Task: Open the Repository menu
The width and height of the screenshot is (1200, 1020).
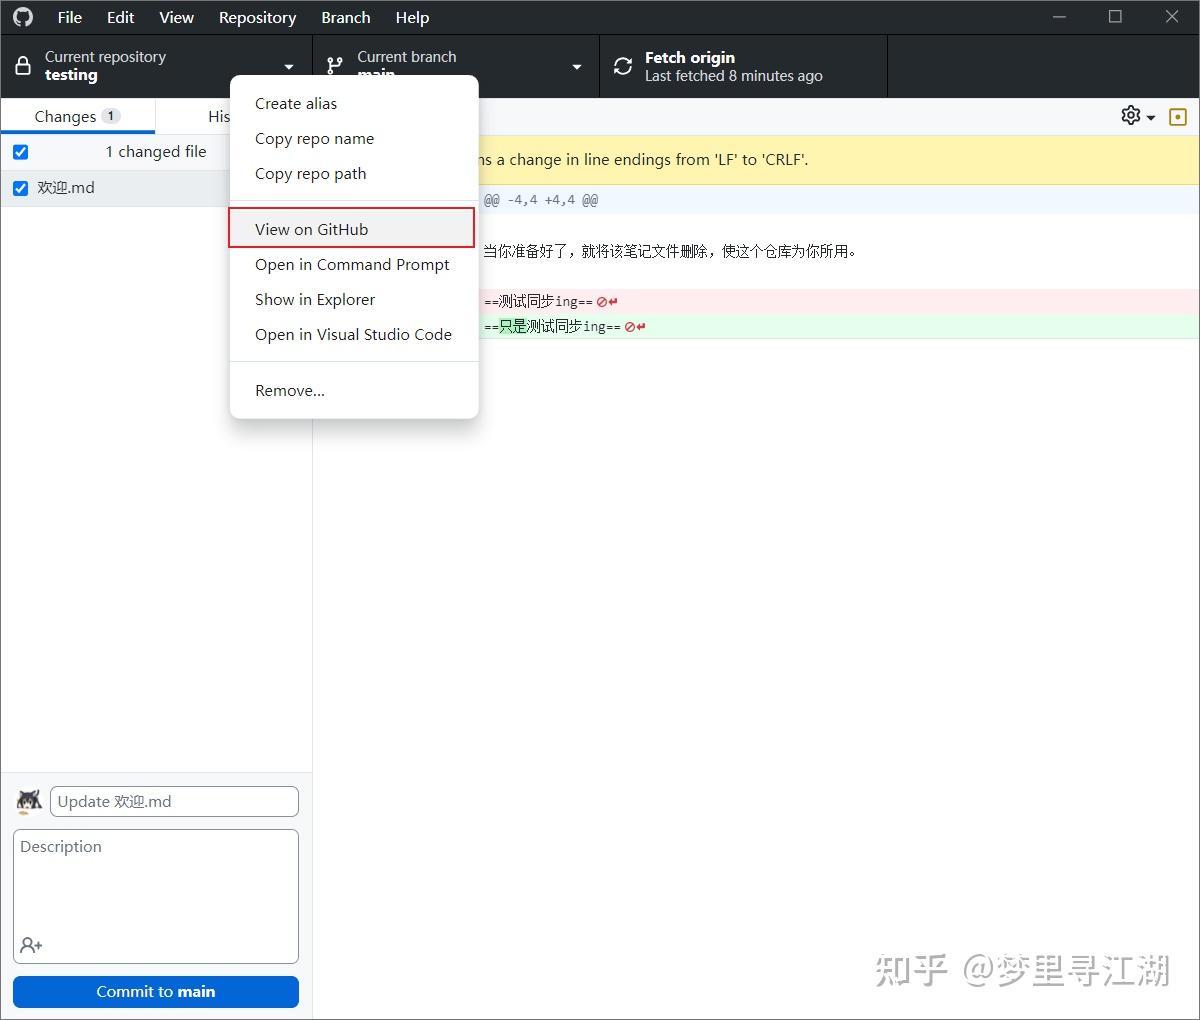Action: click(x=257, y=17)
